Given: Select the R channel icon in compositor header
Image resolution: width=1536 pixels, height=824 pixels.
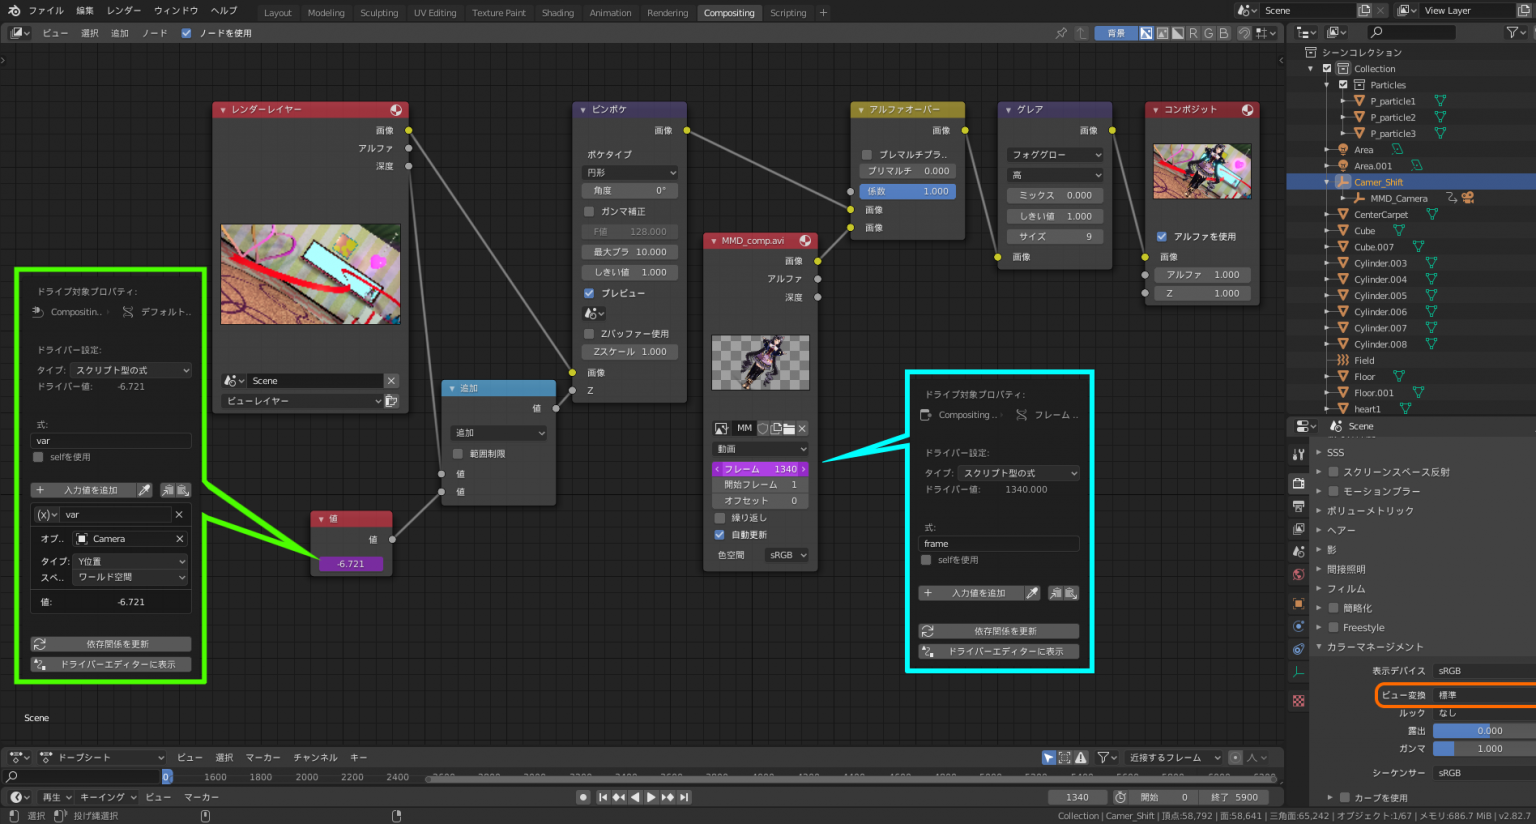Looking at the screenshot, I should click(x=1194, y=31).
